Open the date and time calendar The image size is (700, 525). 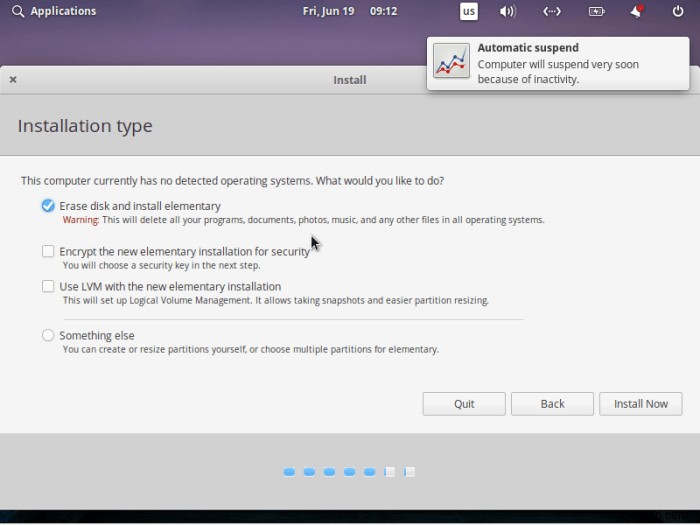[x=350, y=11]
